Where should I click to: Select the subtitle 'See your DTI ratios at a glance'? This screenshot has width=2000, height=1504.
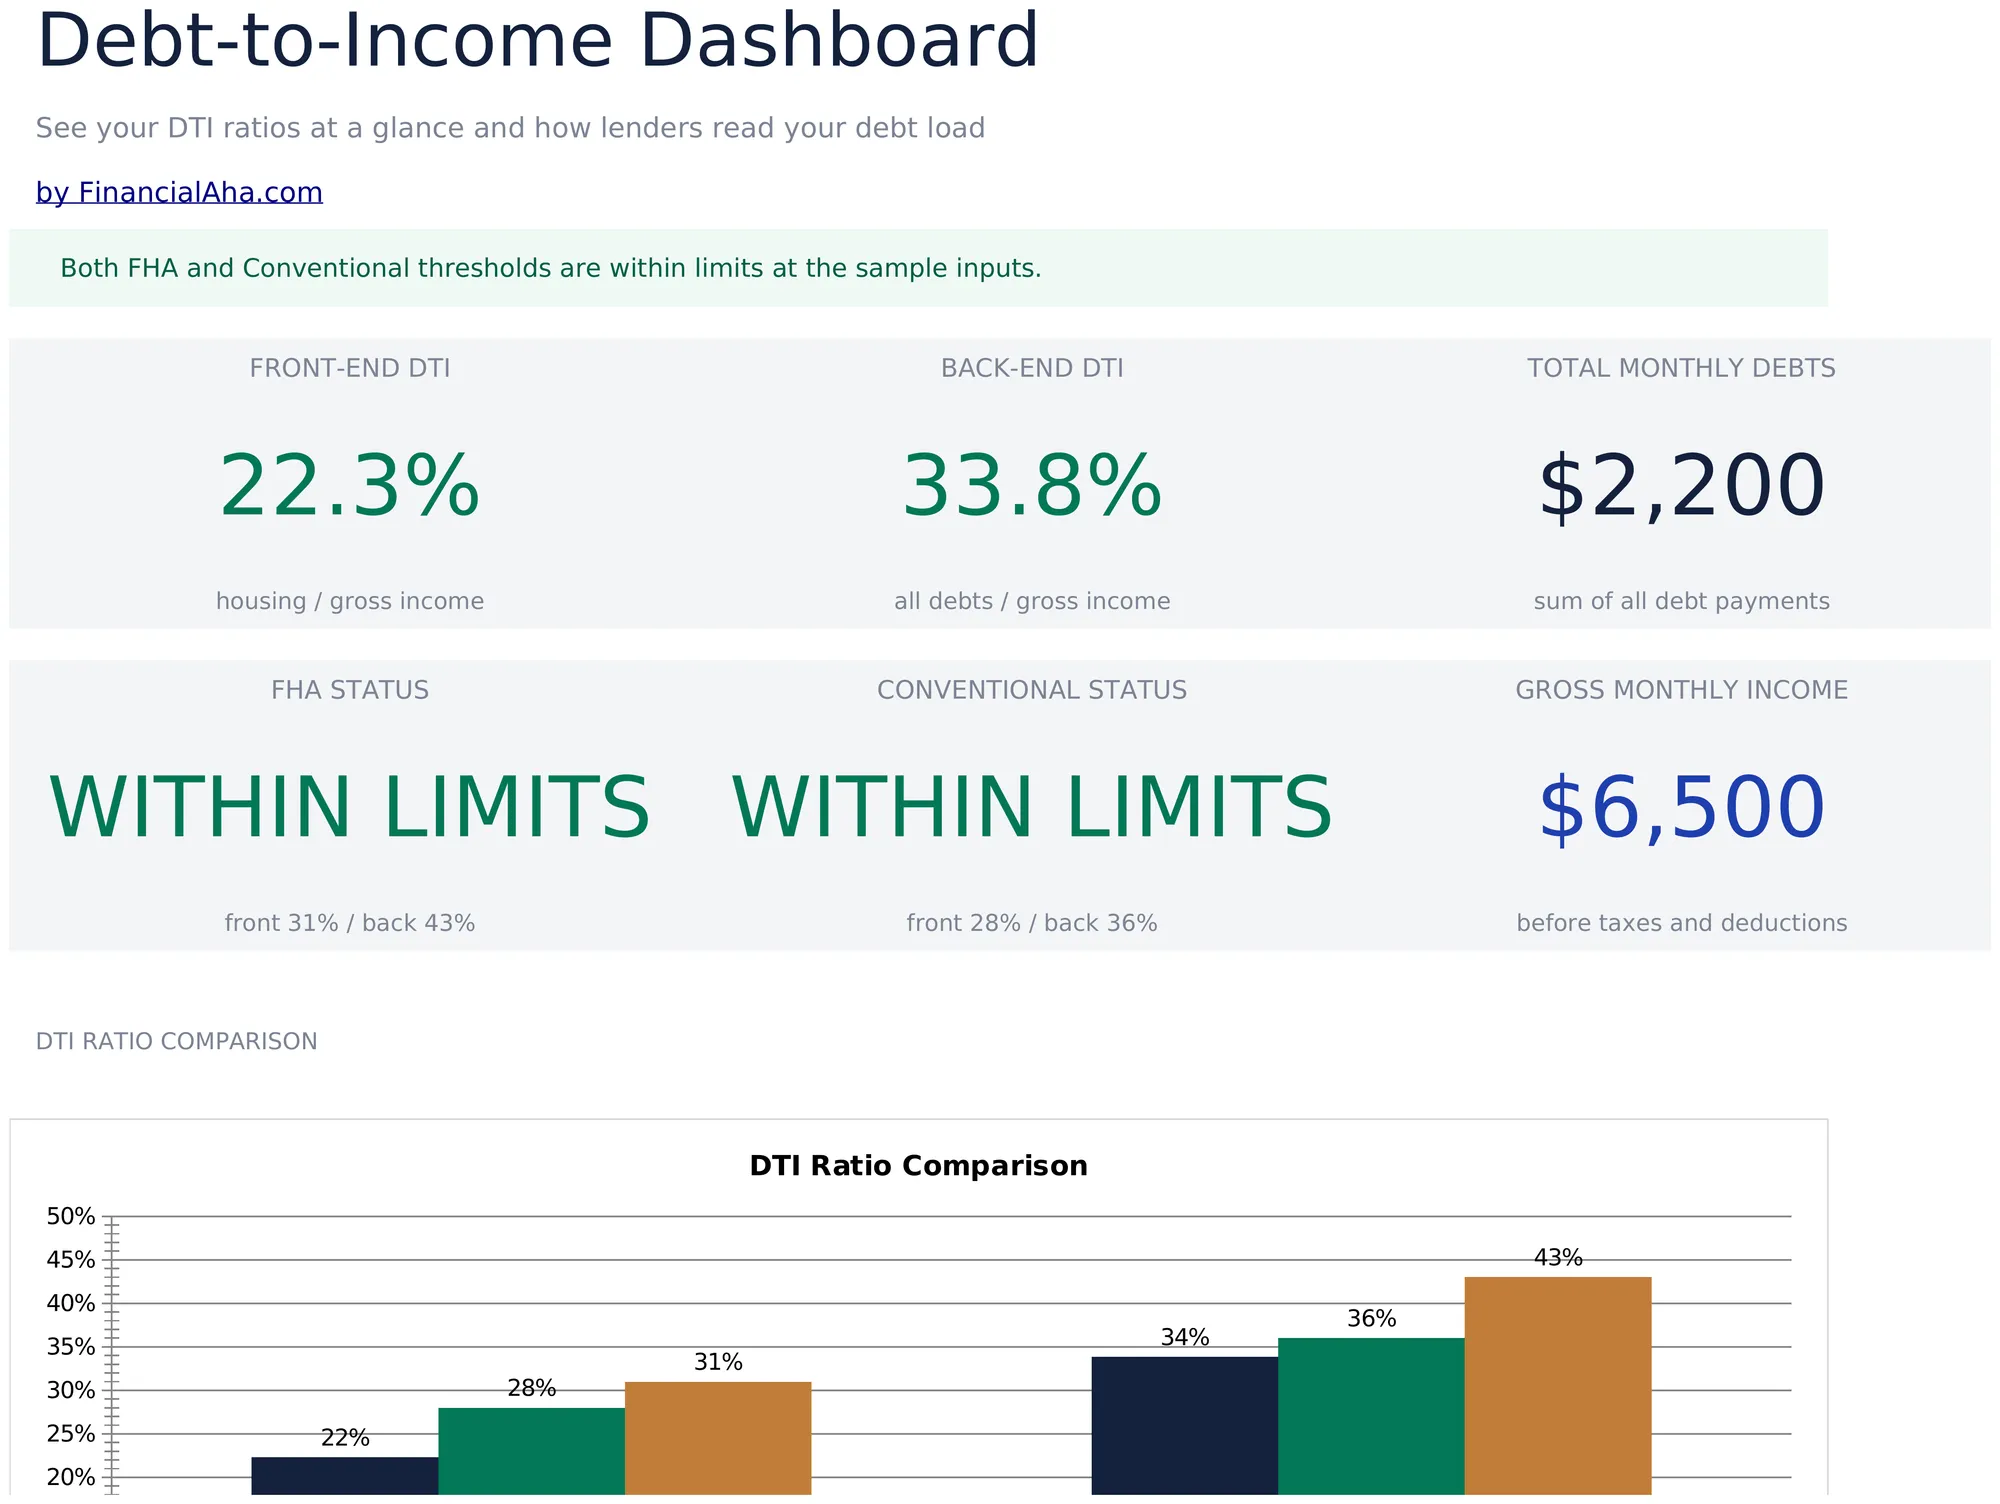[x=511, y=128]
